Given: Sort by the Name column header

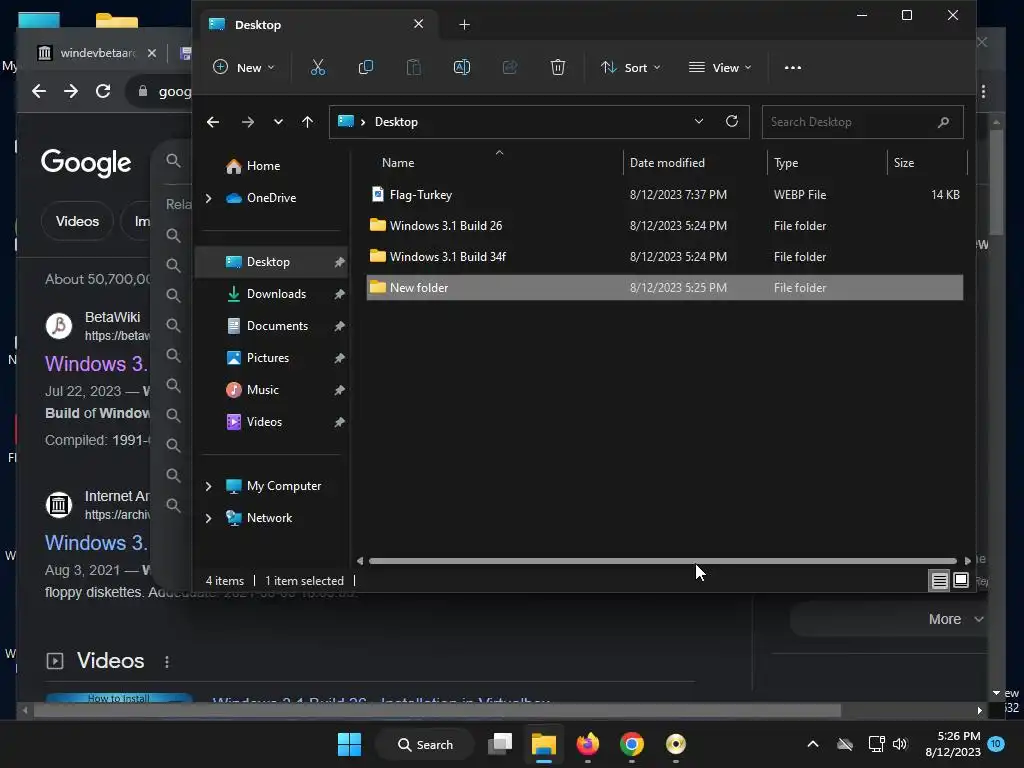Looking at the screenshot, I should (495, 163).
